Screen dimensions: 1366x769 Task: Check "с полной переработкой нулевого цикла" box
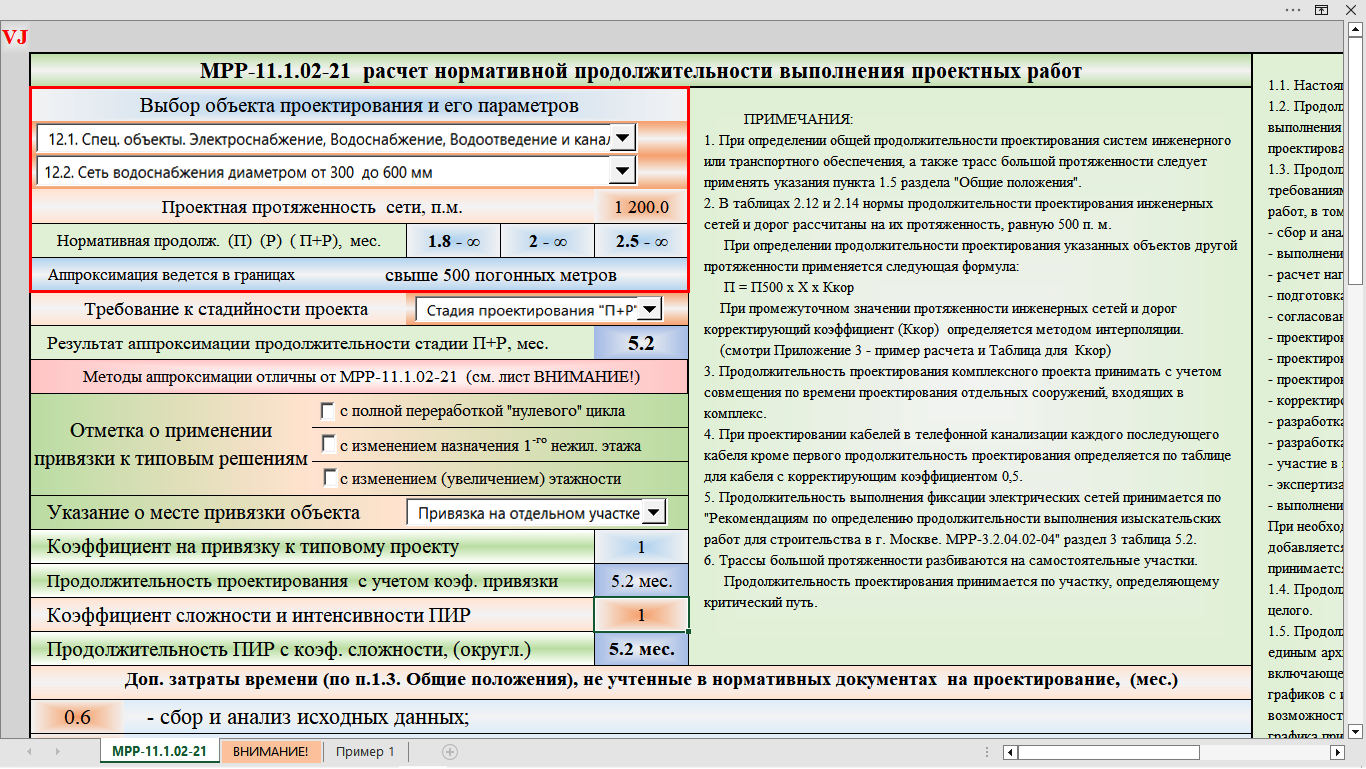point(327,410)
